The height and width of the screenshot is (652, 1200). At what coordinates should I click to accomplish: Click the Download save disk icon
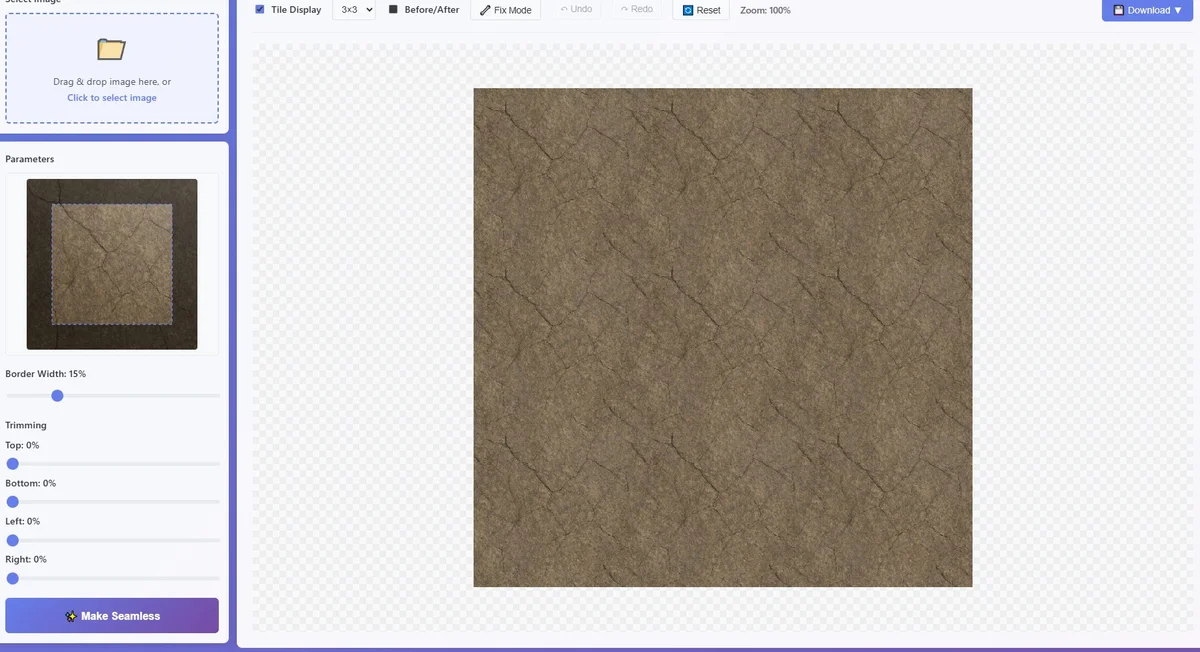pyautogui.click(x=1116, y=10)
